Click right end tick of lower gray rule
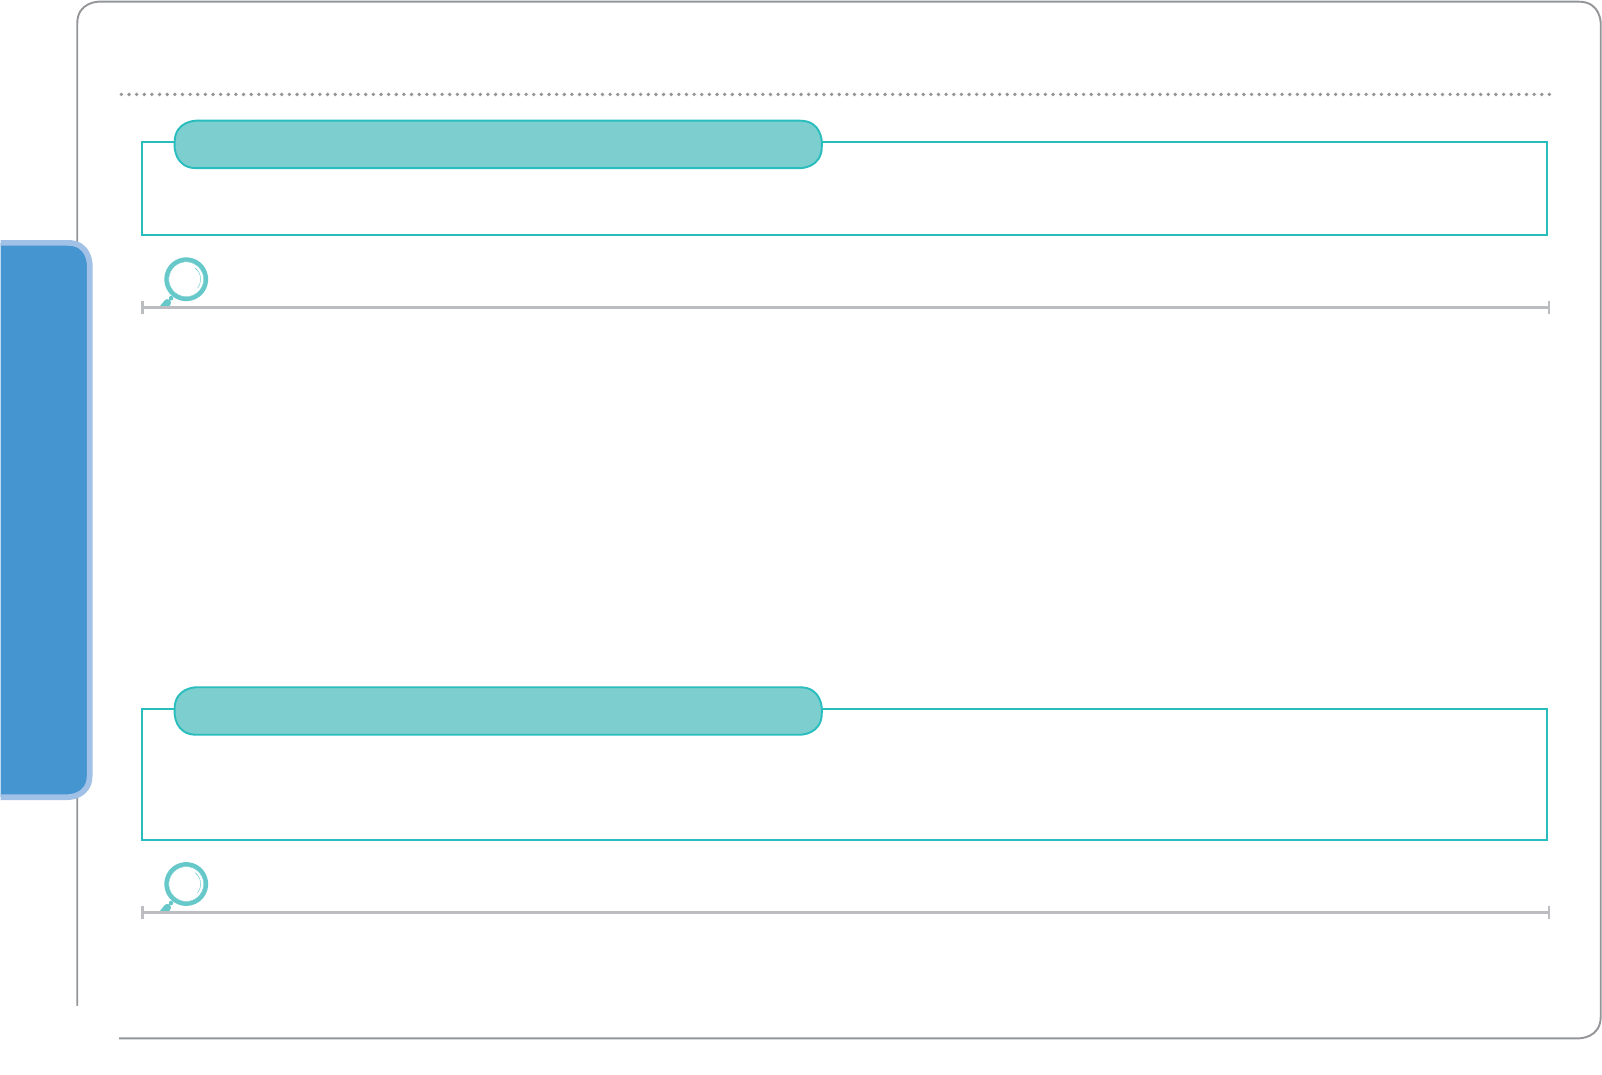This screenshot has width=1602, height=1075. click(1548, 912)
